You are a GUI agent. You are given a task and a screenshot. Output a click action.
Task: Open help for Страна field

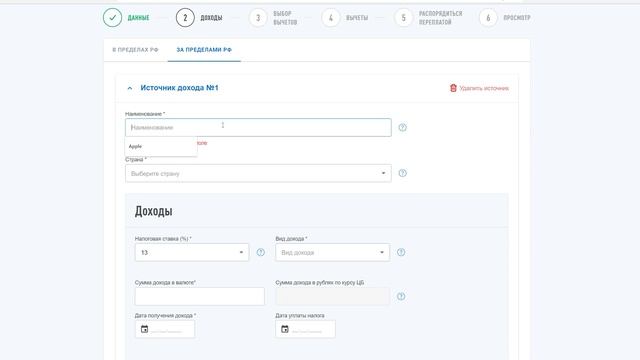[x=402, y=173]
